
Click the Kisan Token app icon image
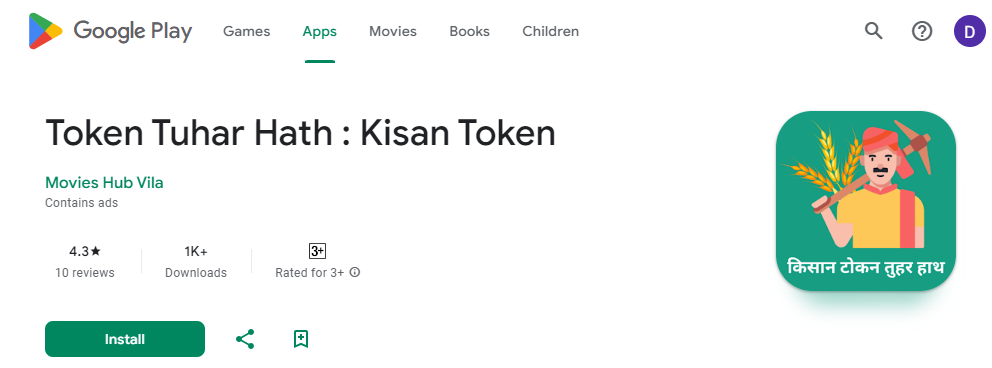click(866, 201)
